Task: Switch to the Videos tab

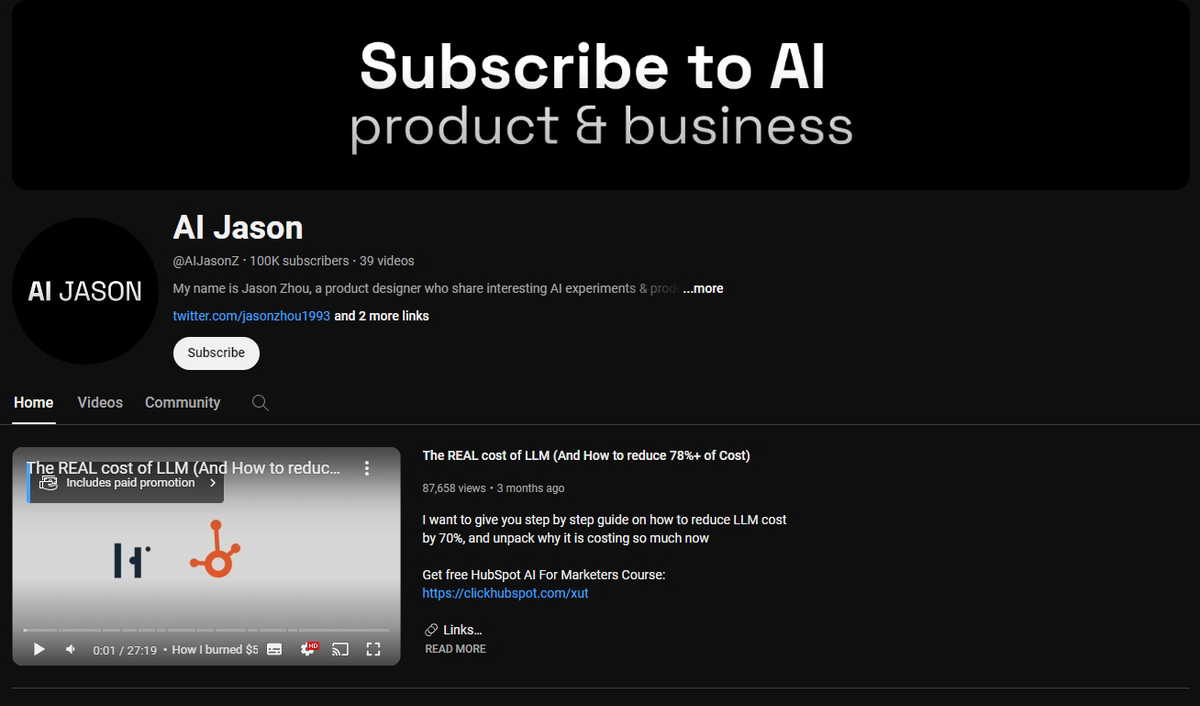Action: [100, 402]
